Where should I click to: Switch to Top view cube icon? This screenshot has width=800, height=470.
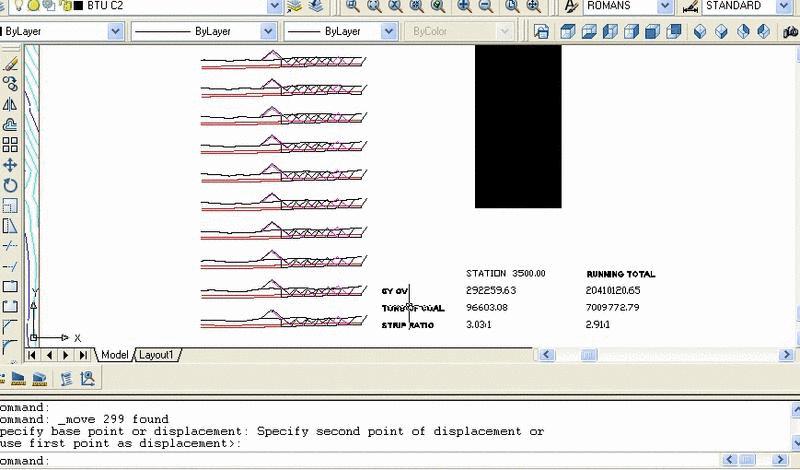click(x=567, y=32)
